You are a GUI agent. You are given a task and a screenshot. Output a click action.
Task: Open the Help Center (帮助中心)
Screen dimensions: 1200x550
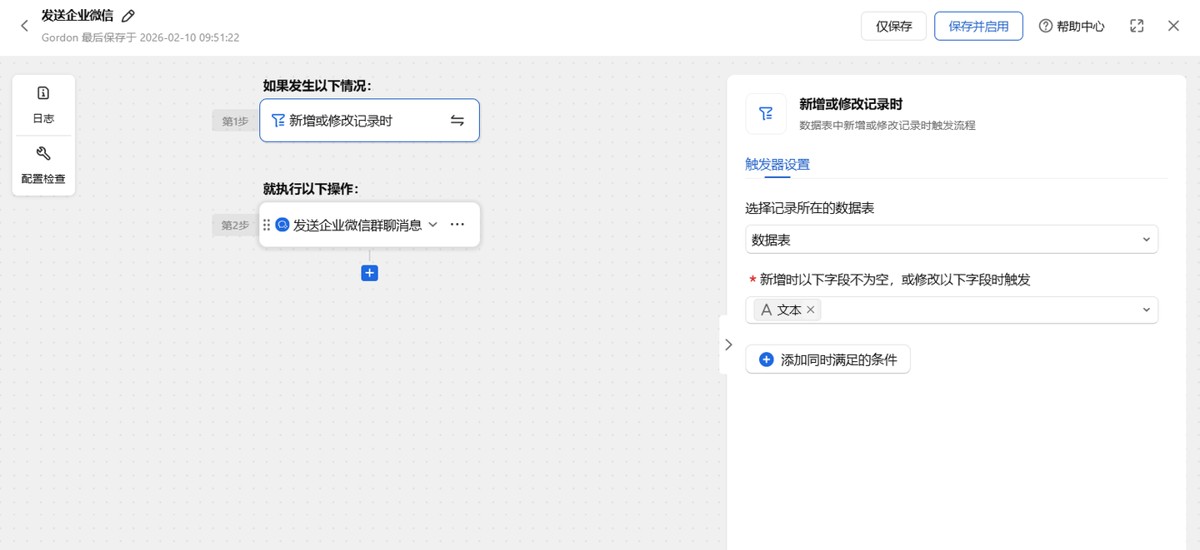1071,26
